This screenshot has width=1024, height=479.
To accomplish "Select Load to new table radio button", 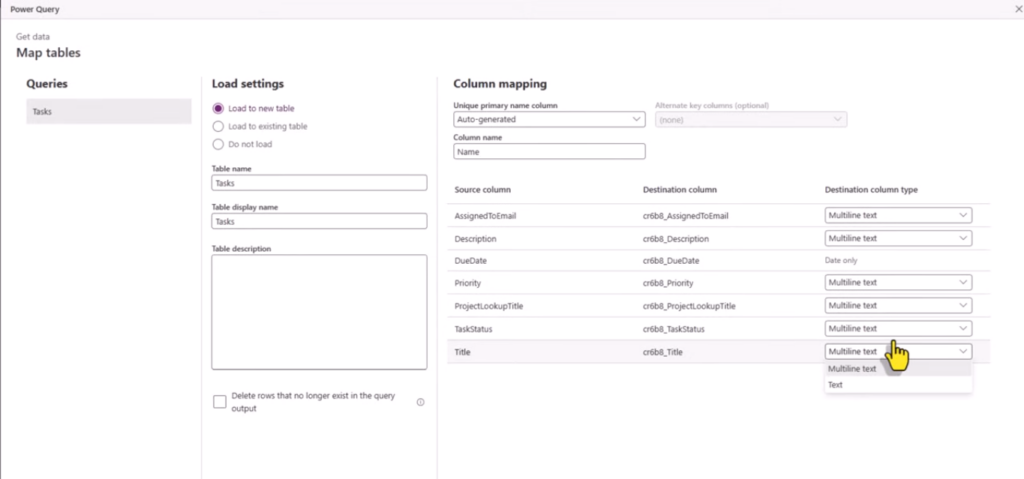I will tap(218, 108).
